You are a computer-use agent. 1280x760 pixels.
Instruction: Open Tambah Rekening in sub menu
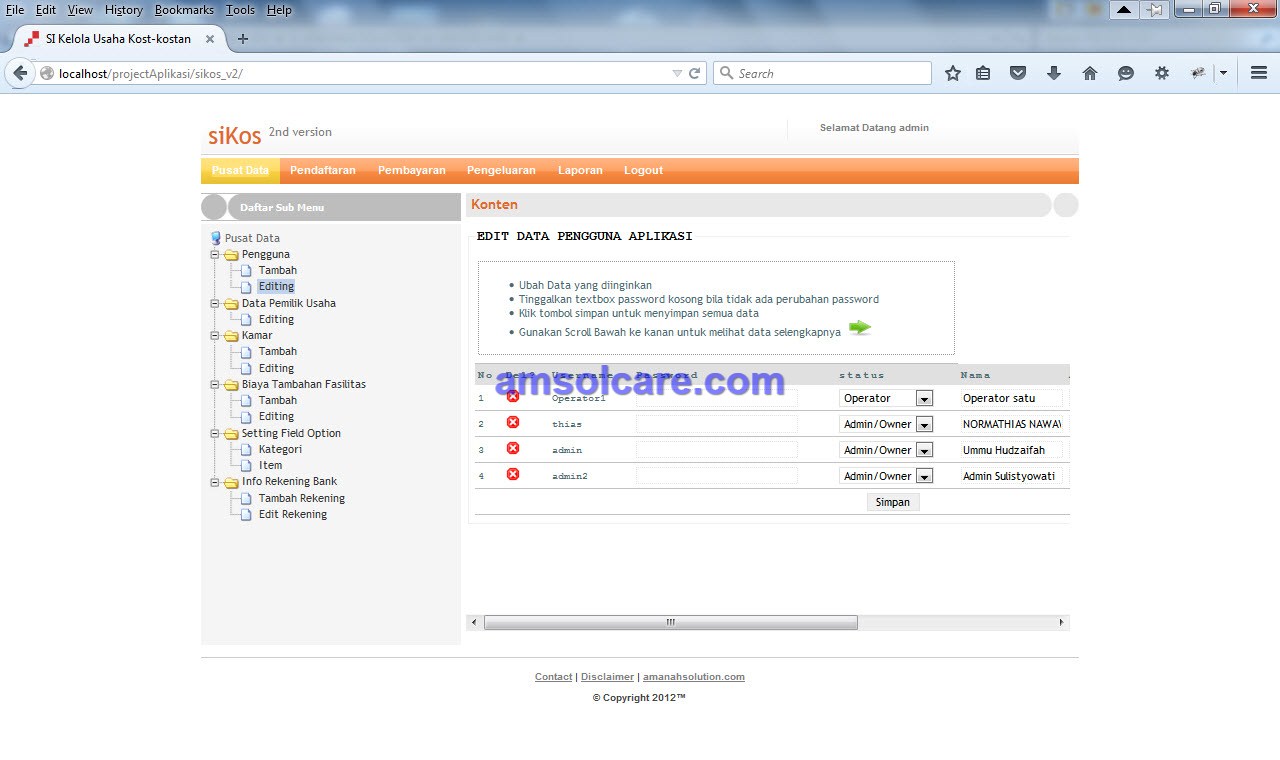click(302, 498)
